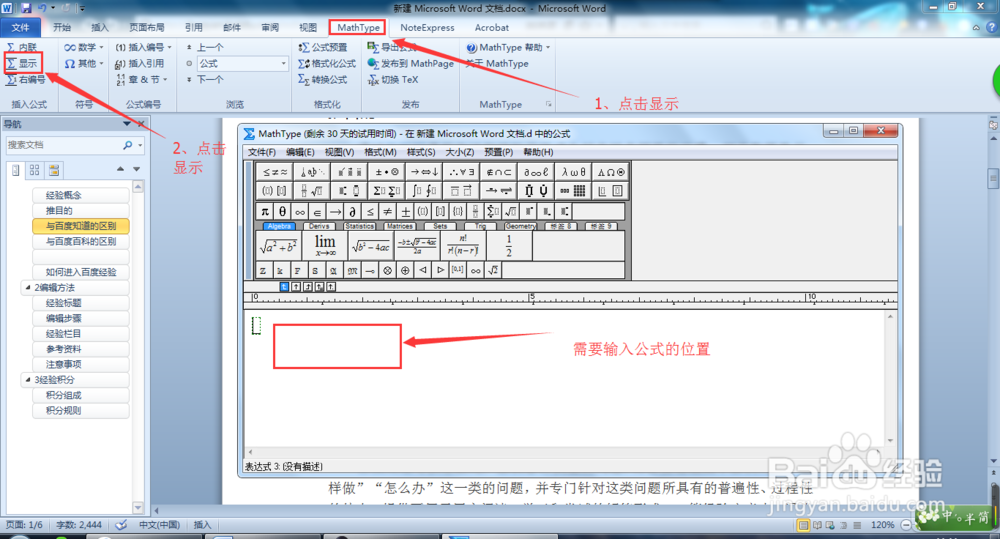Open the relational symbols palette (≤≠≈)
Screen dimensions: 1000x539
tap(275, 172)
